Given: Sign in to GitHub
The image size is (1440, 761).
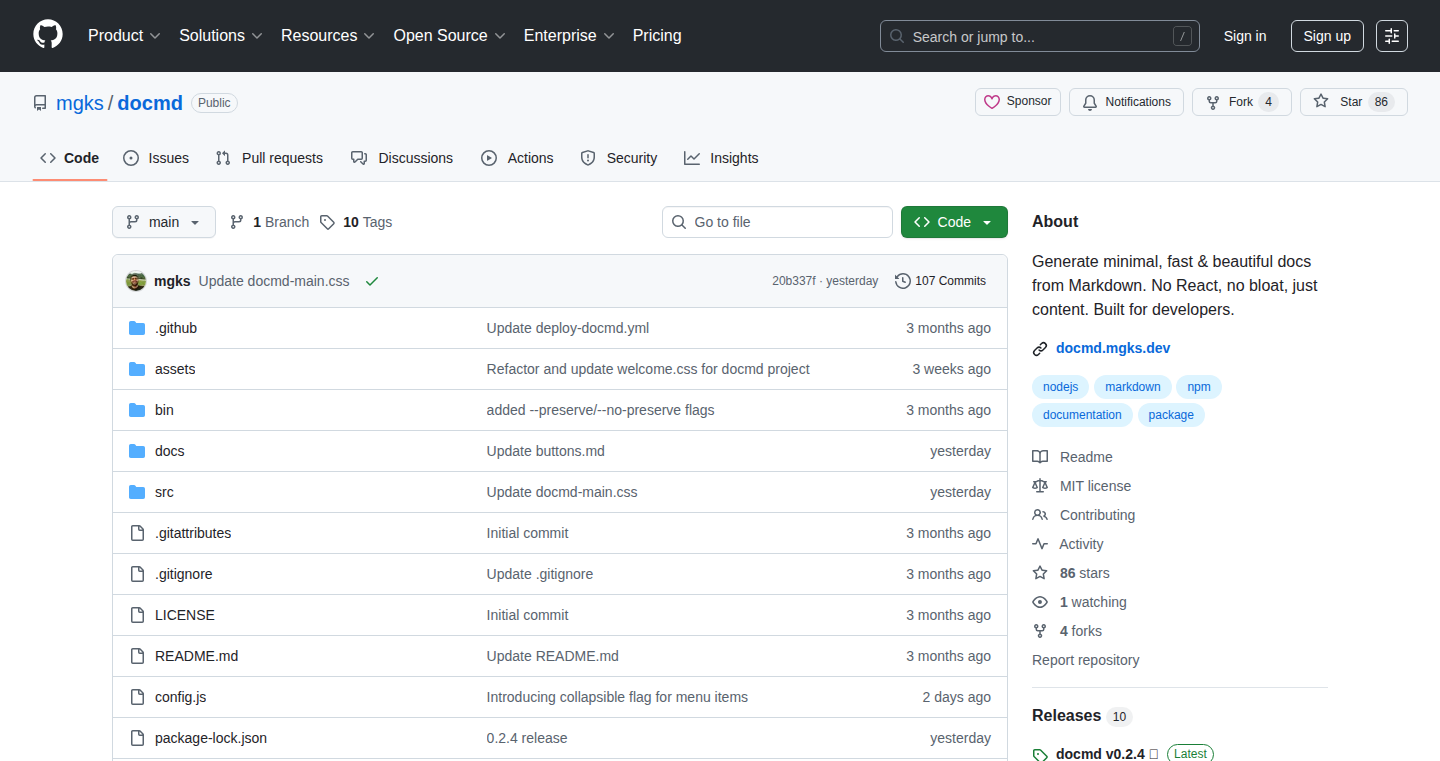Looking at the screenshot, I should 1245,36.
